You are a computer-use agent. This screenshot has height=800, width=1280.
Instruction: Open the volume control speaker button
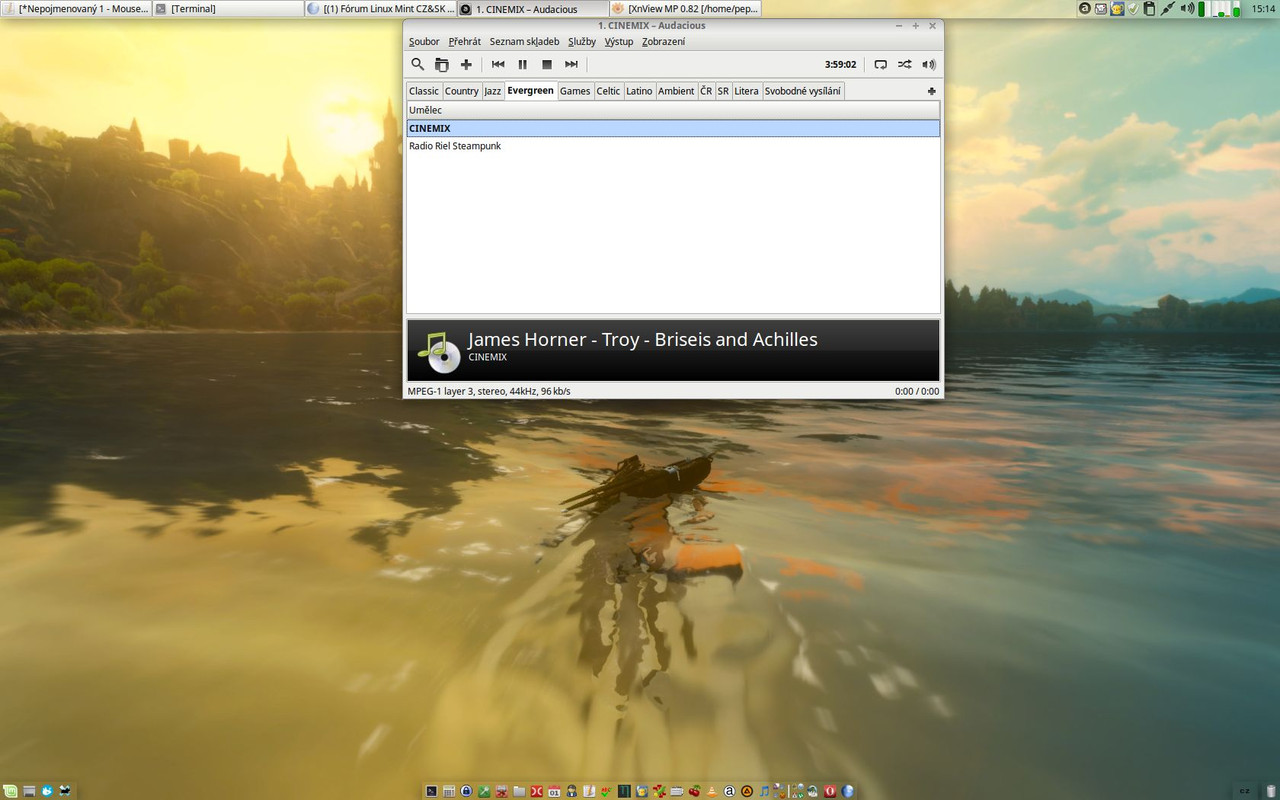click(x=929, y=64)
